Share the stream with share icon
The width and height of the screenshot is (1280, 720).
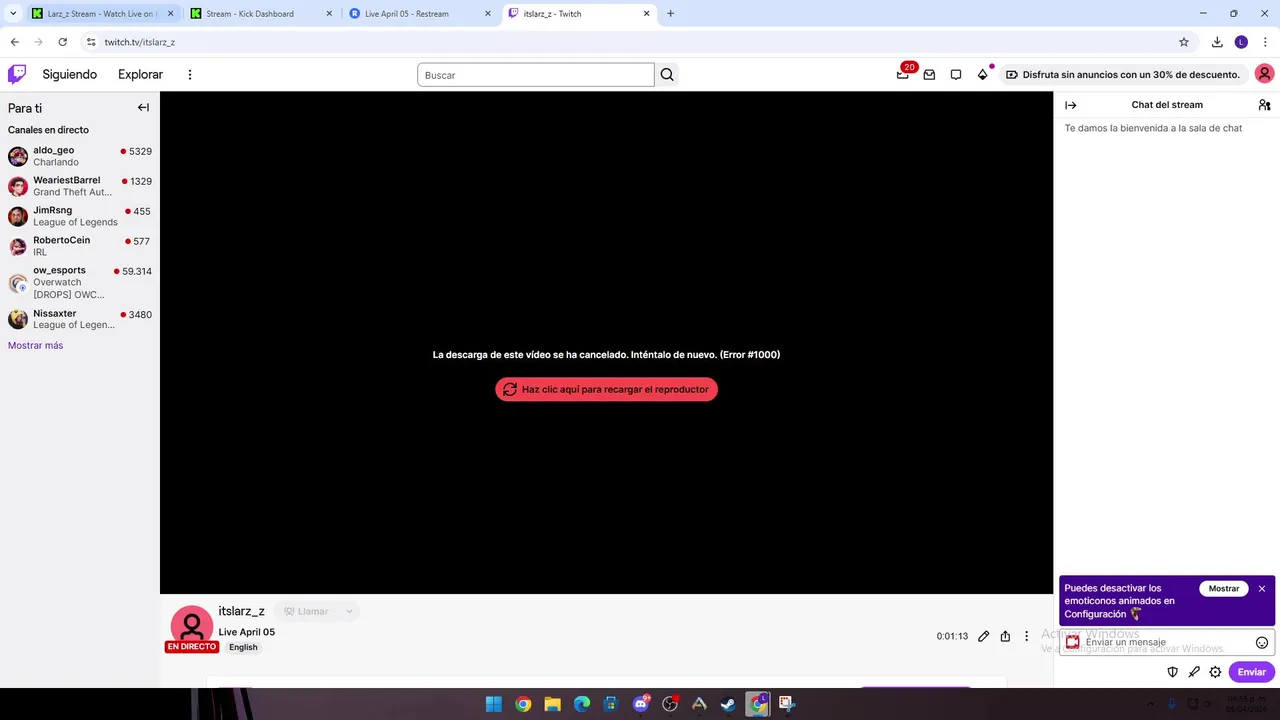[1005, 636]
